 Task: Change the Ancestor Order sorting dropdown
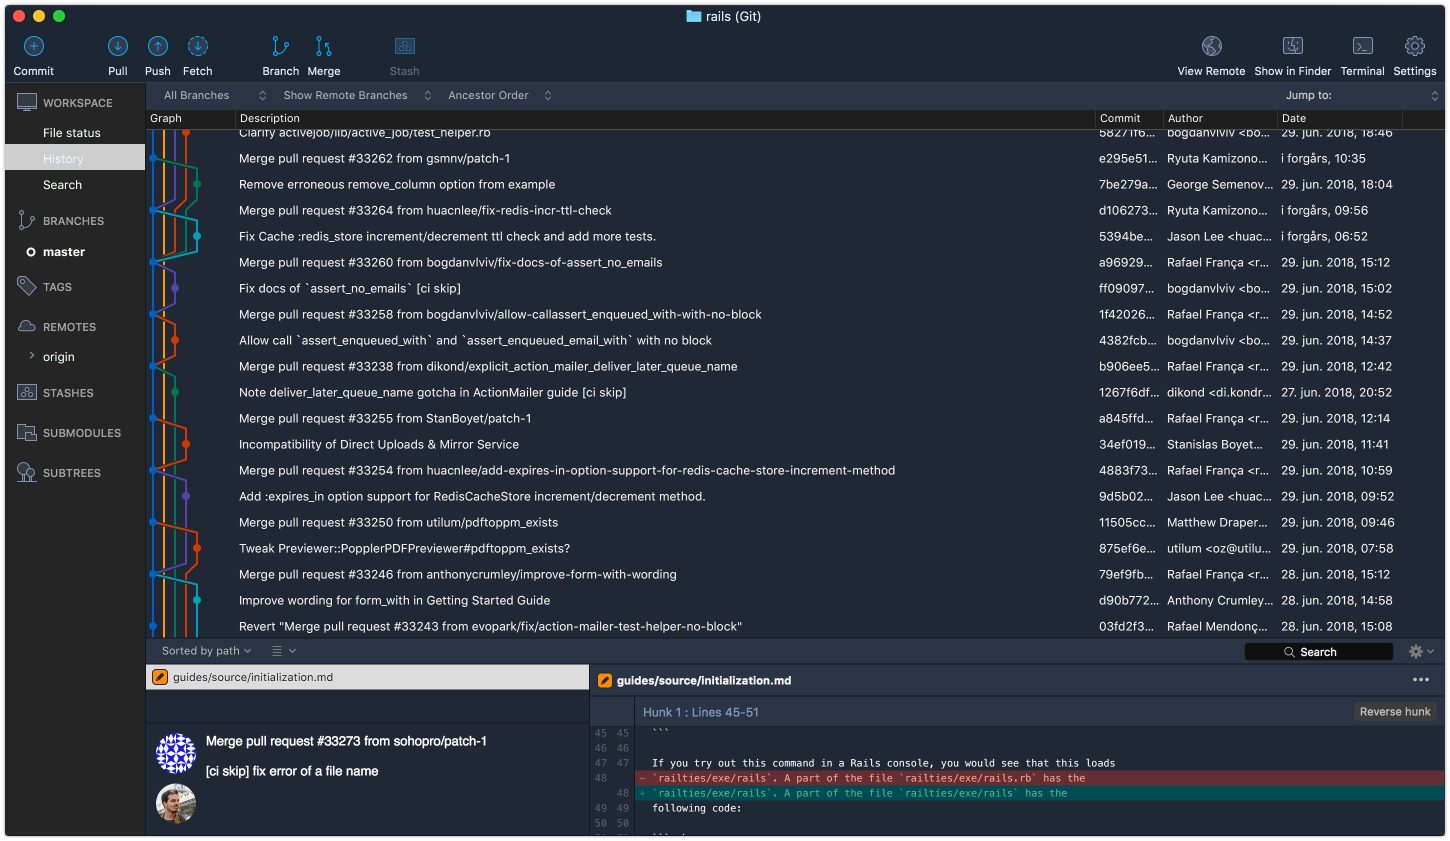click(500, 96)
